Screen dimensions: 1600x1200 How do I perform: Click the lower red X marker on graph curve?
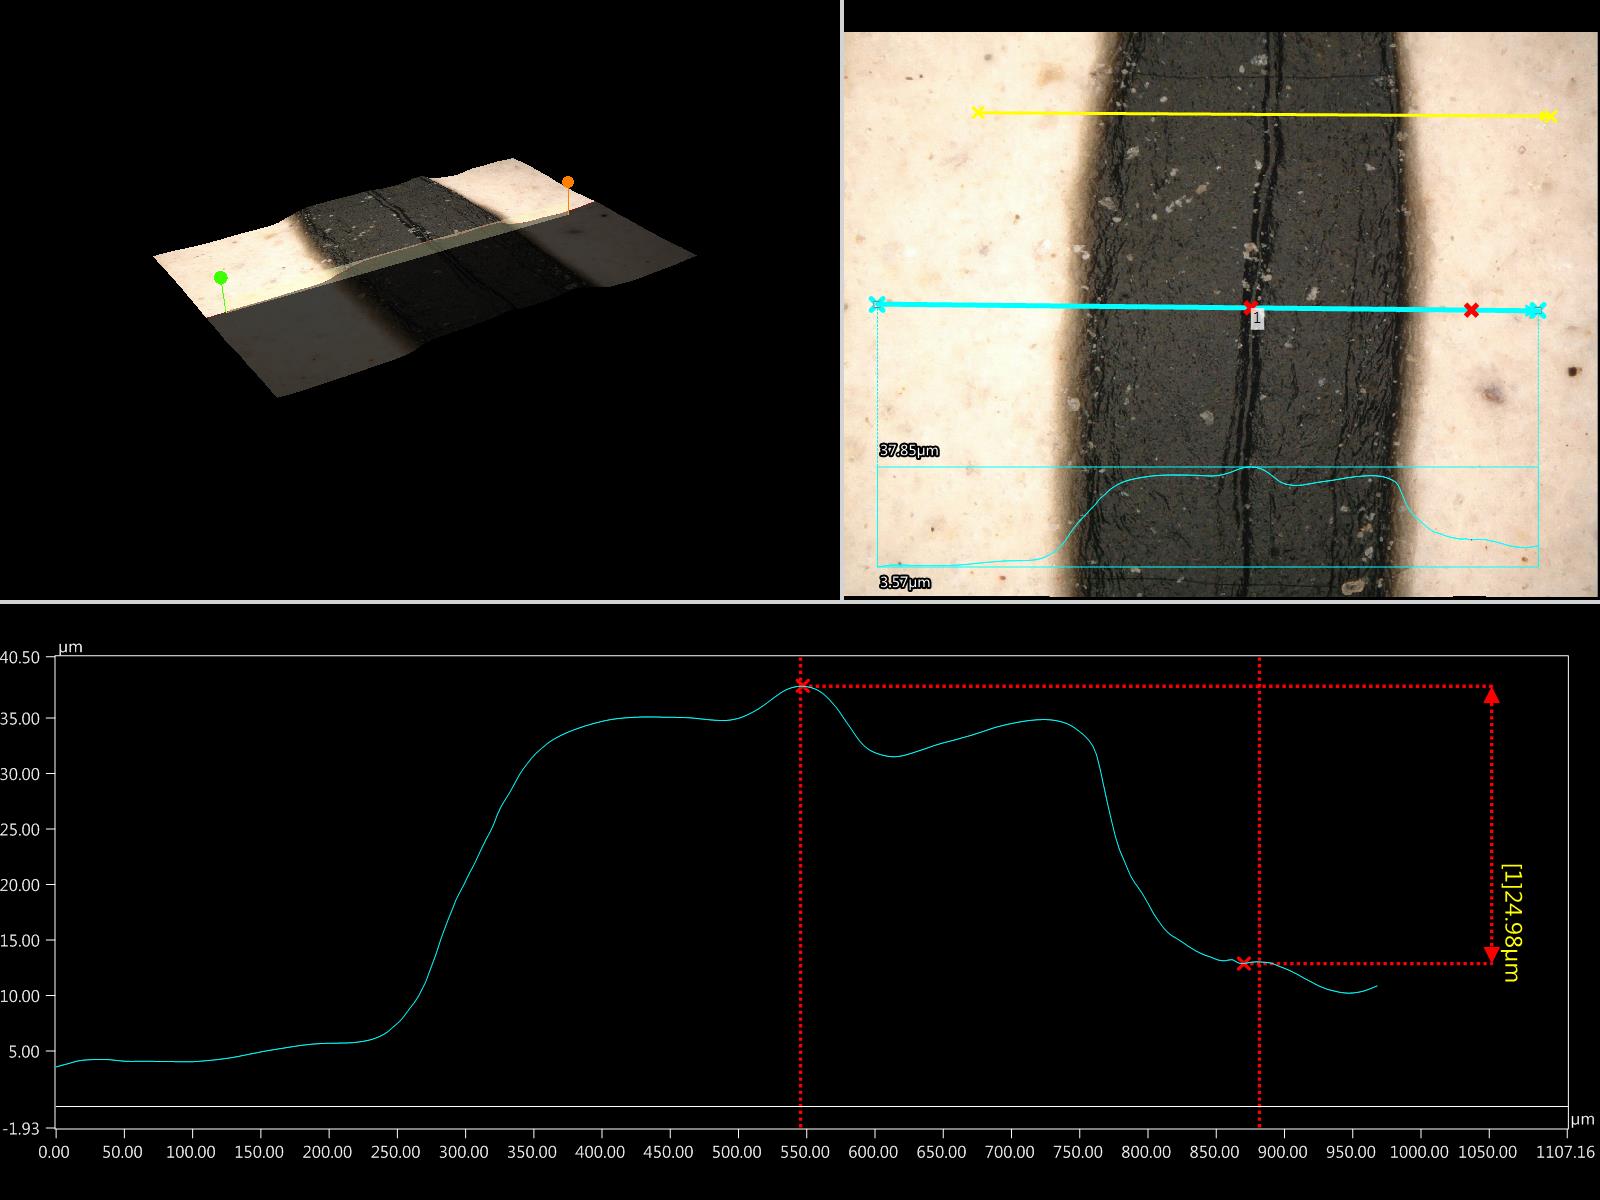(x=1243, y=964)
